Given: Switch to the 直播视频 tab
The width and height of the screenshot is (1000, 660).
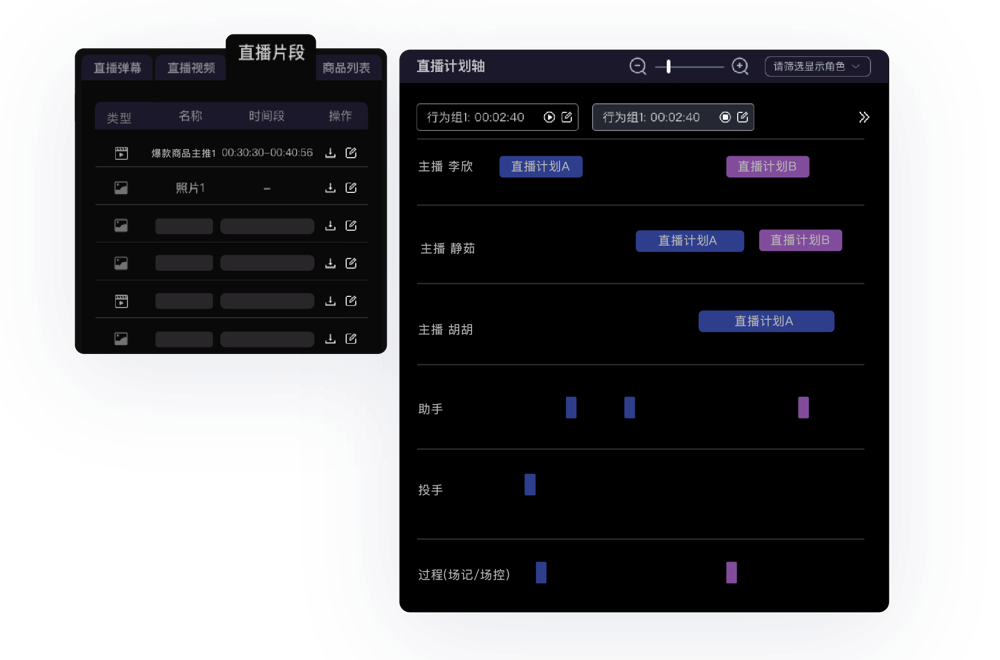Looking at the screenshot, I should coord(190,68).
